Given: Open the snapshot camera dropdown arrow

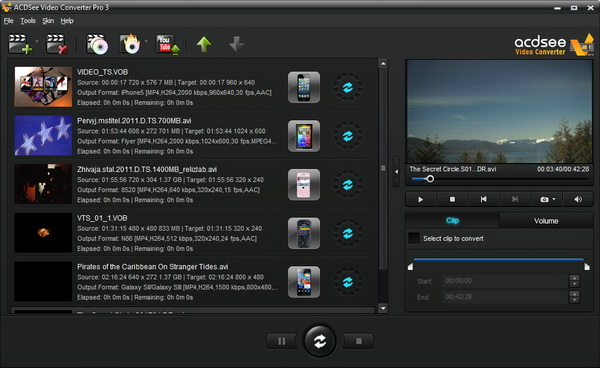Looking at the screenshot, I should [554, 199].
